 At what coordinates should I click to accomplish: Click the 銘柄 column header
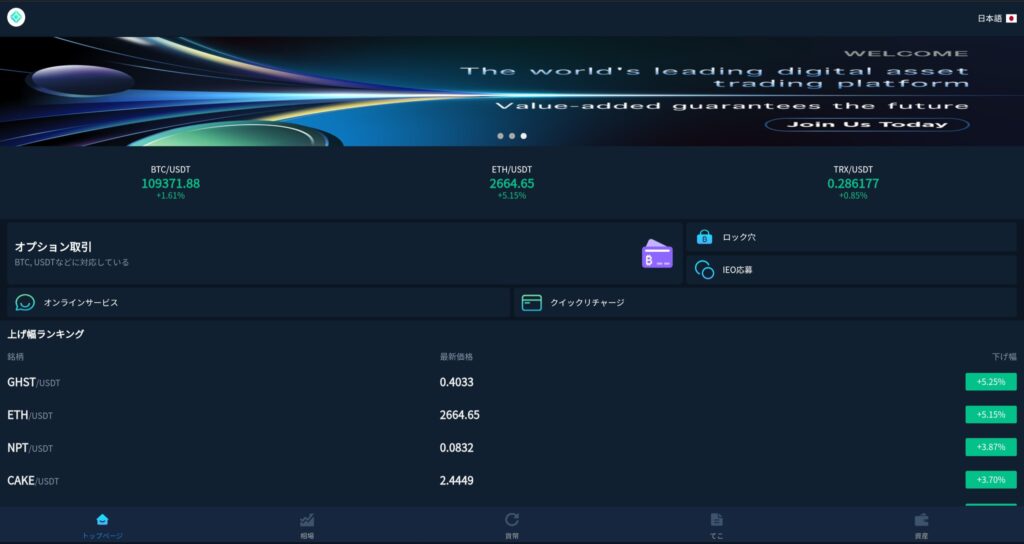pos(16,357)
